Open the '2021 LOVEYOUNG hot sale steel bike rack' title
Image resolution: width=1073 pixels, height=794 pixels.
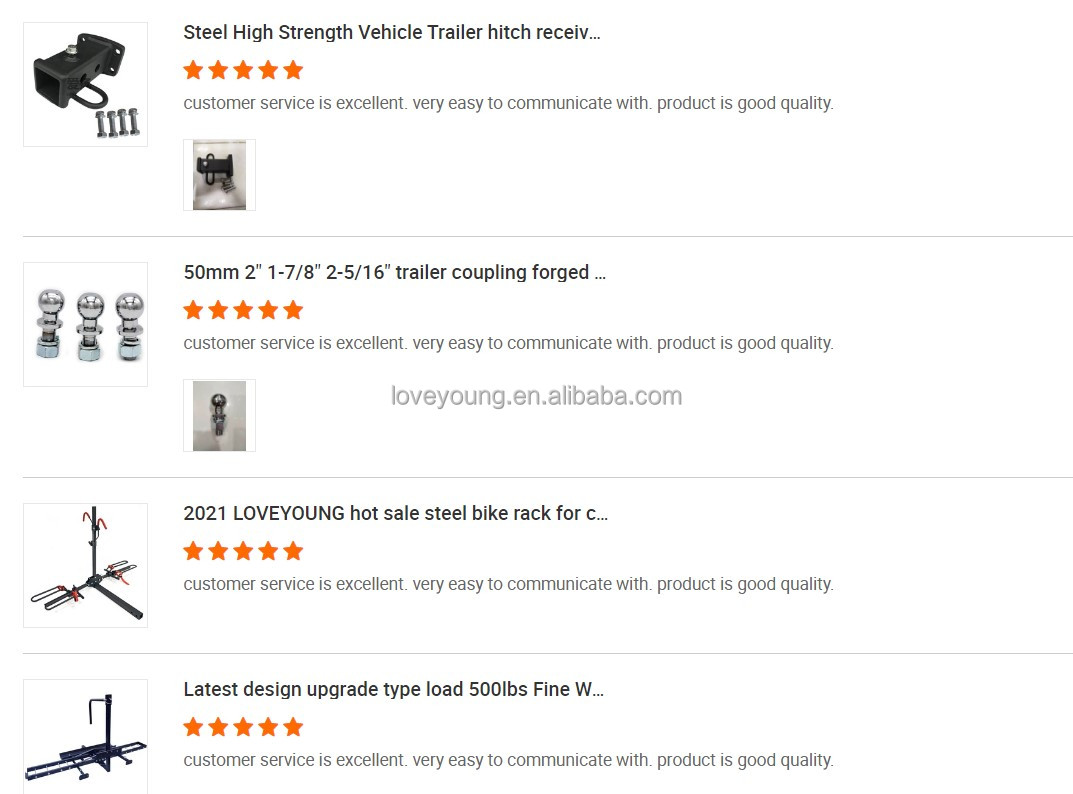(395, 513)
